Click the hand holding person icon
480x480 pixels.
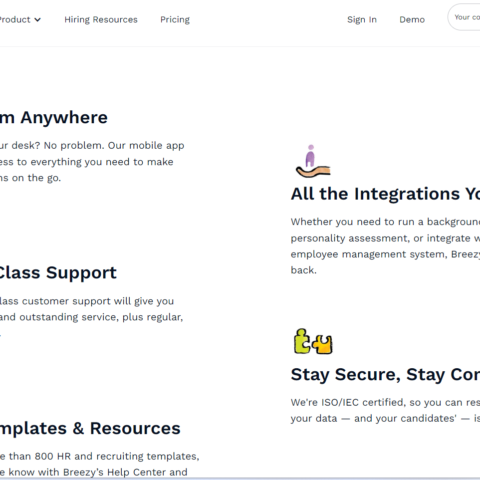313,161
